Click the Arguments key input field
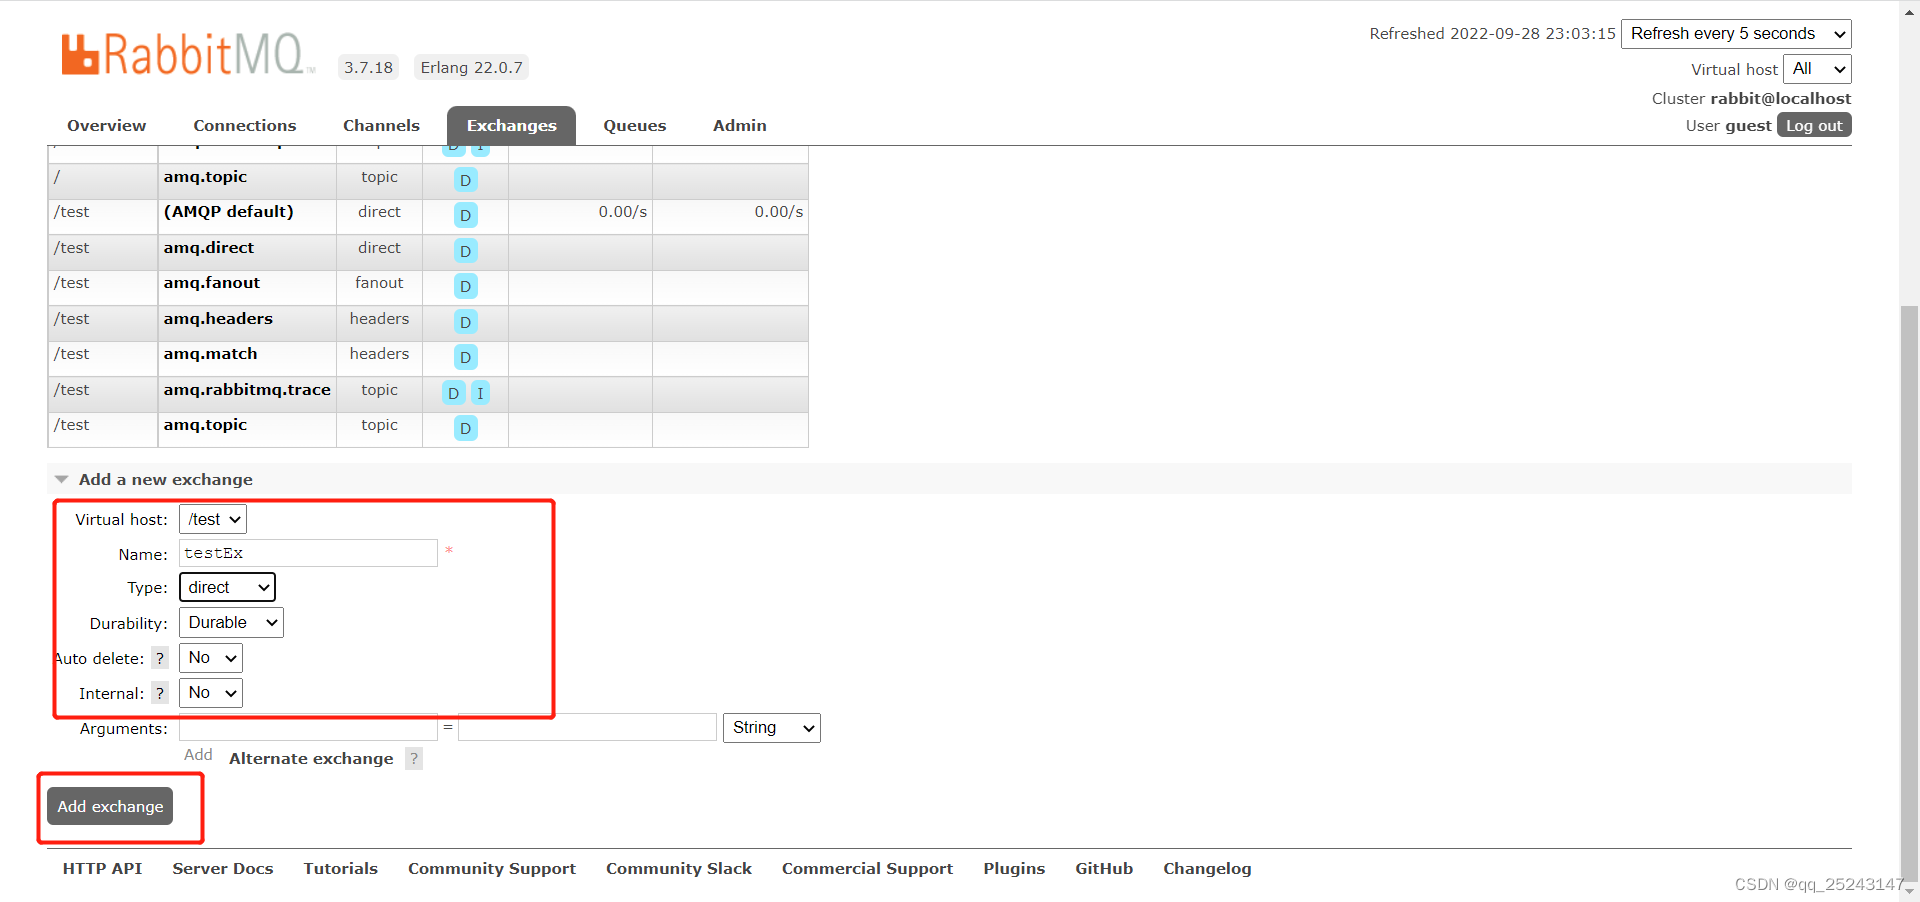 click(308, 728)
